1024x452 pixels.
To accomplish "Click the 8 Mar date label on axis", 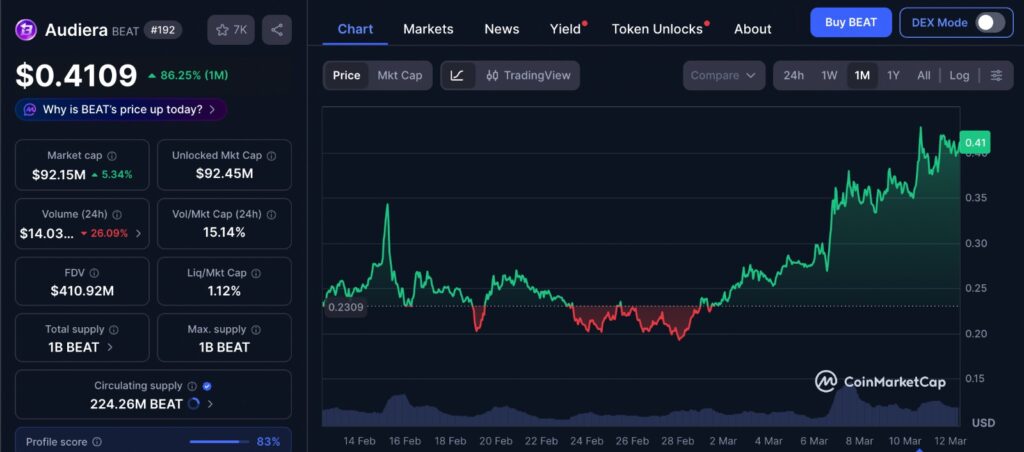I will pos(859,441).
